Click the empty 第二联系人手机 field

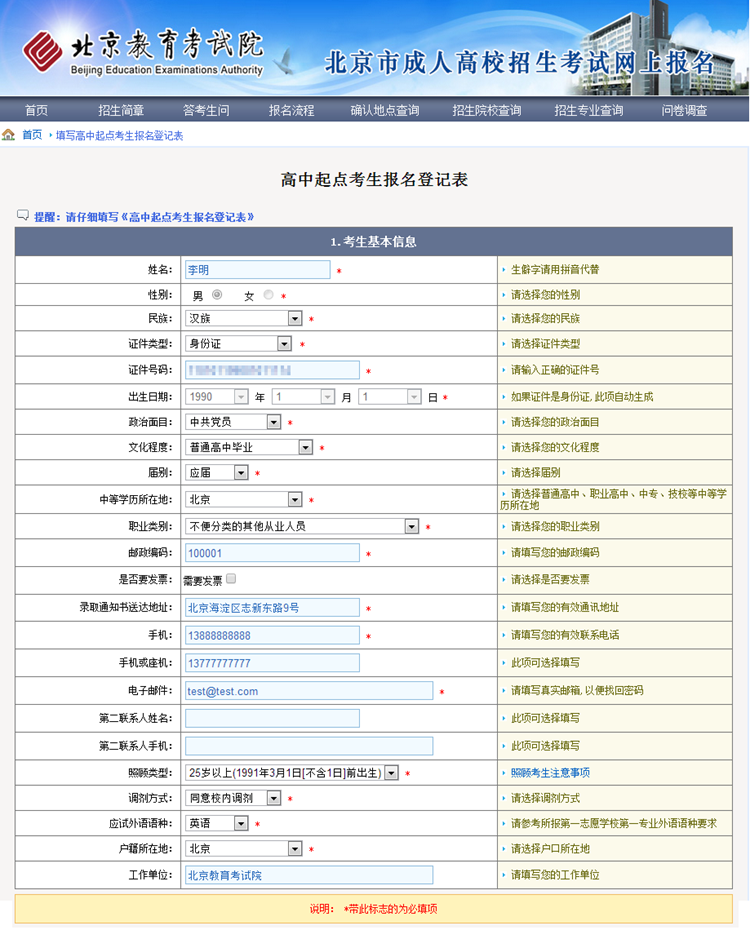point(309,746)
